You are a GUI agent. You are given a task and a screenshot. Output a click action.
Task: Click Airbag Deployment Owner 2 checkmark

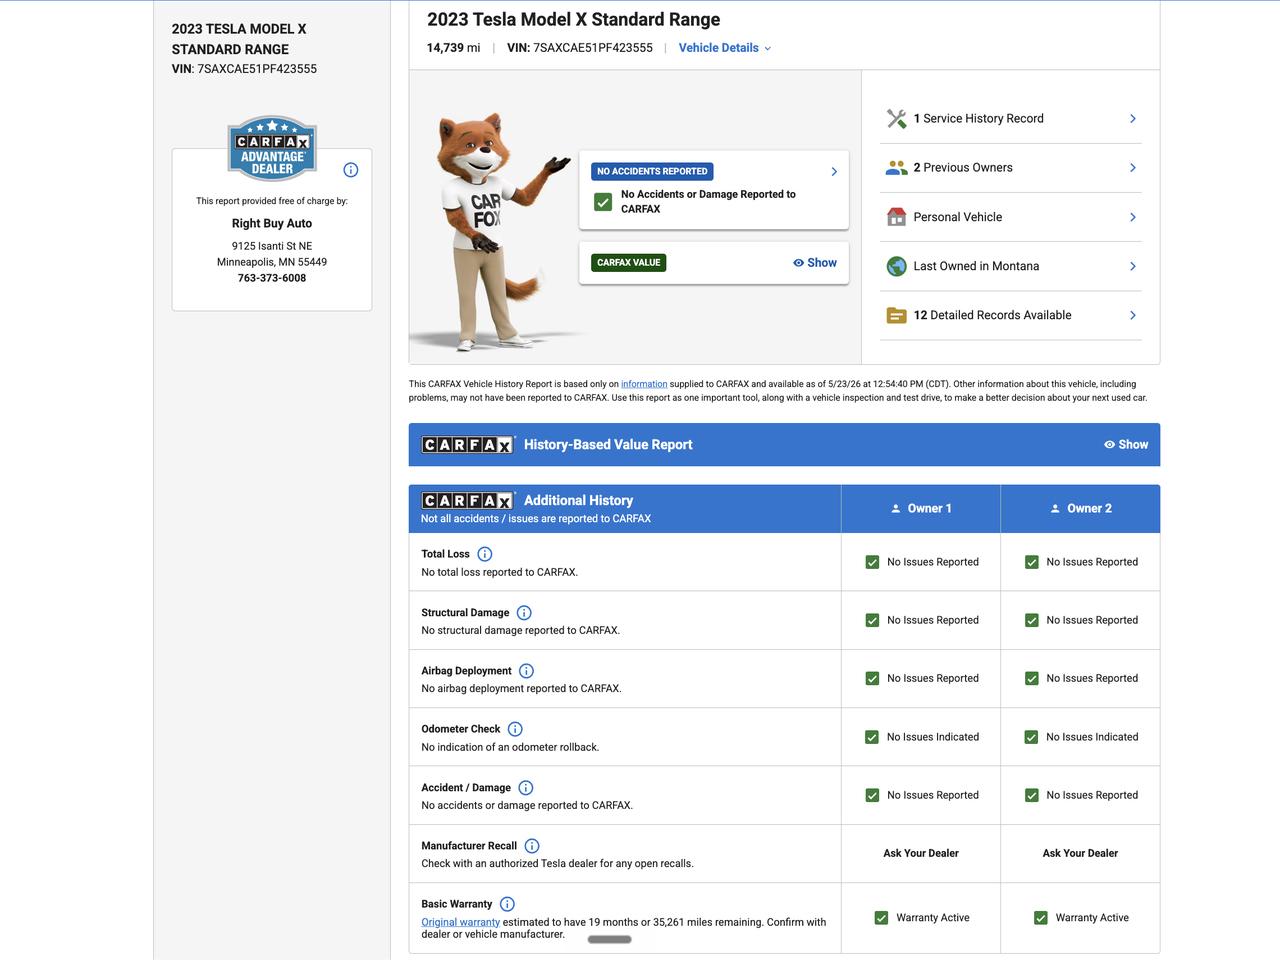[1031, 678]
